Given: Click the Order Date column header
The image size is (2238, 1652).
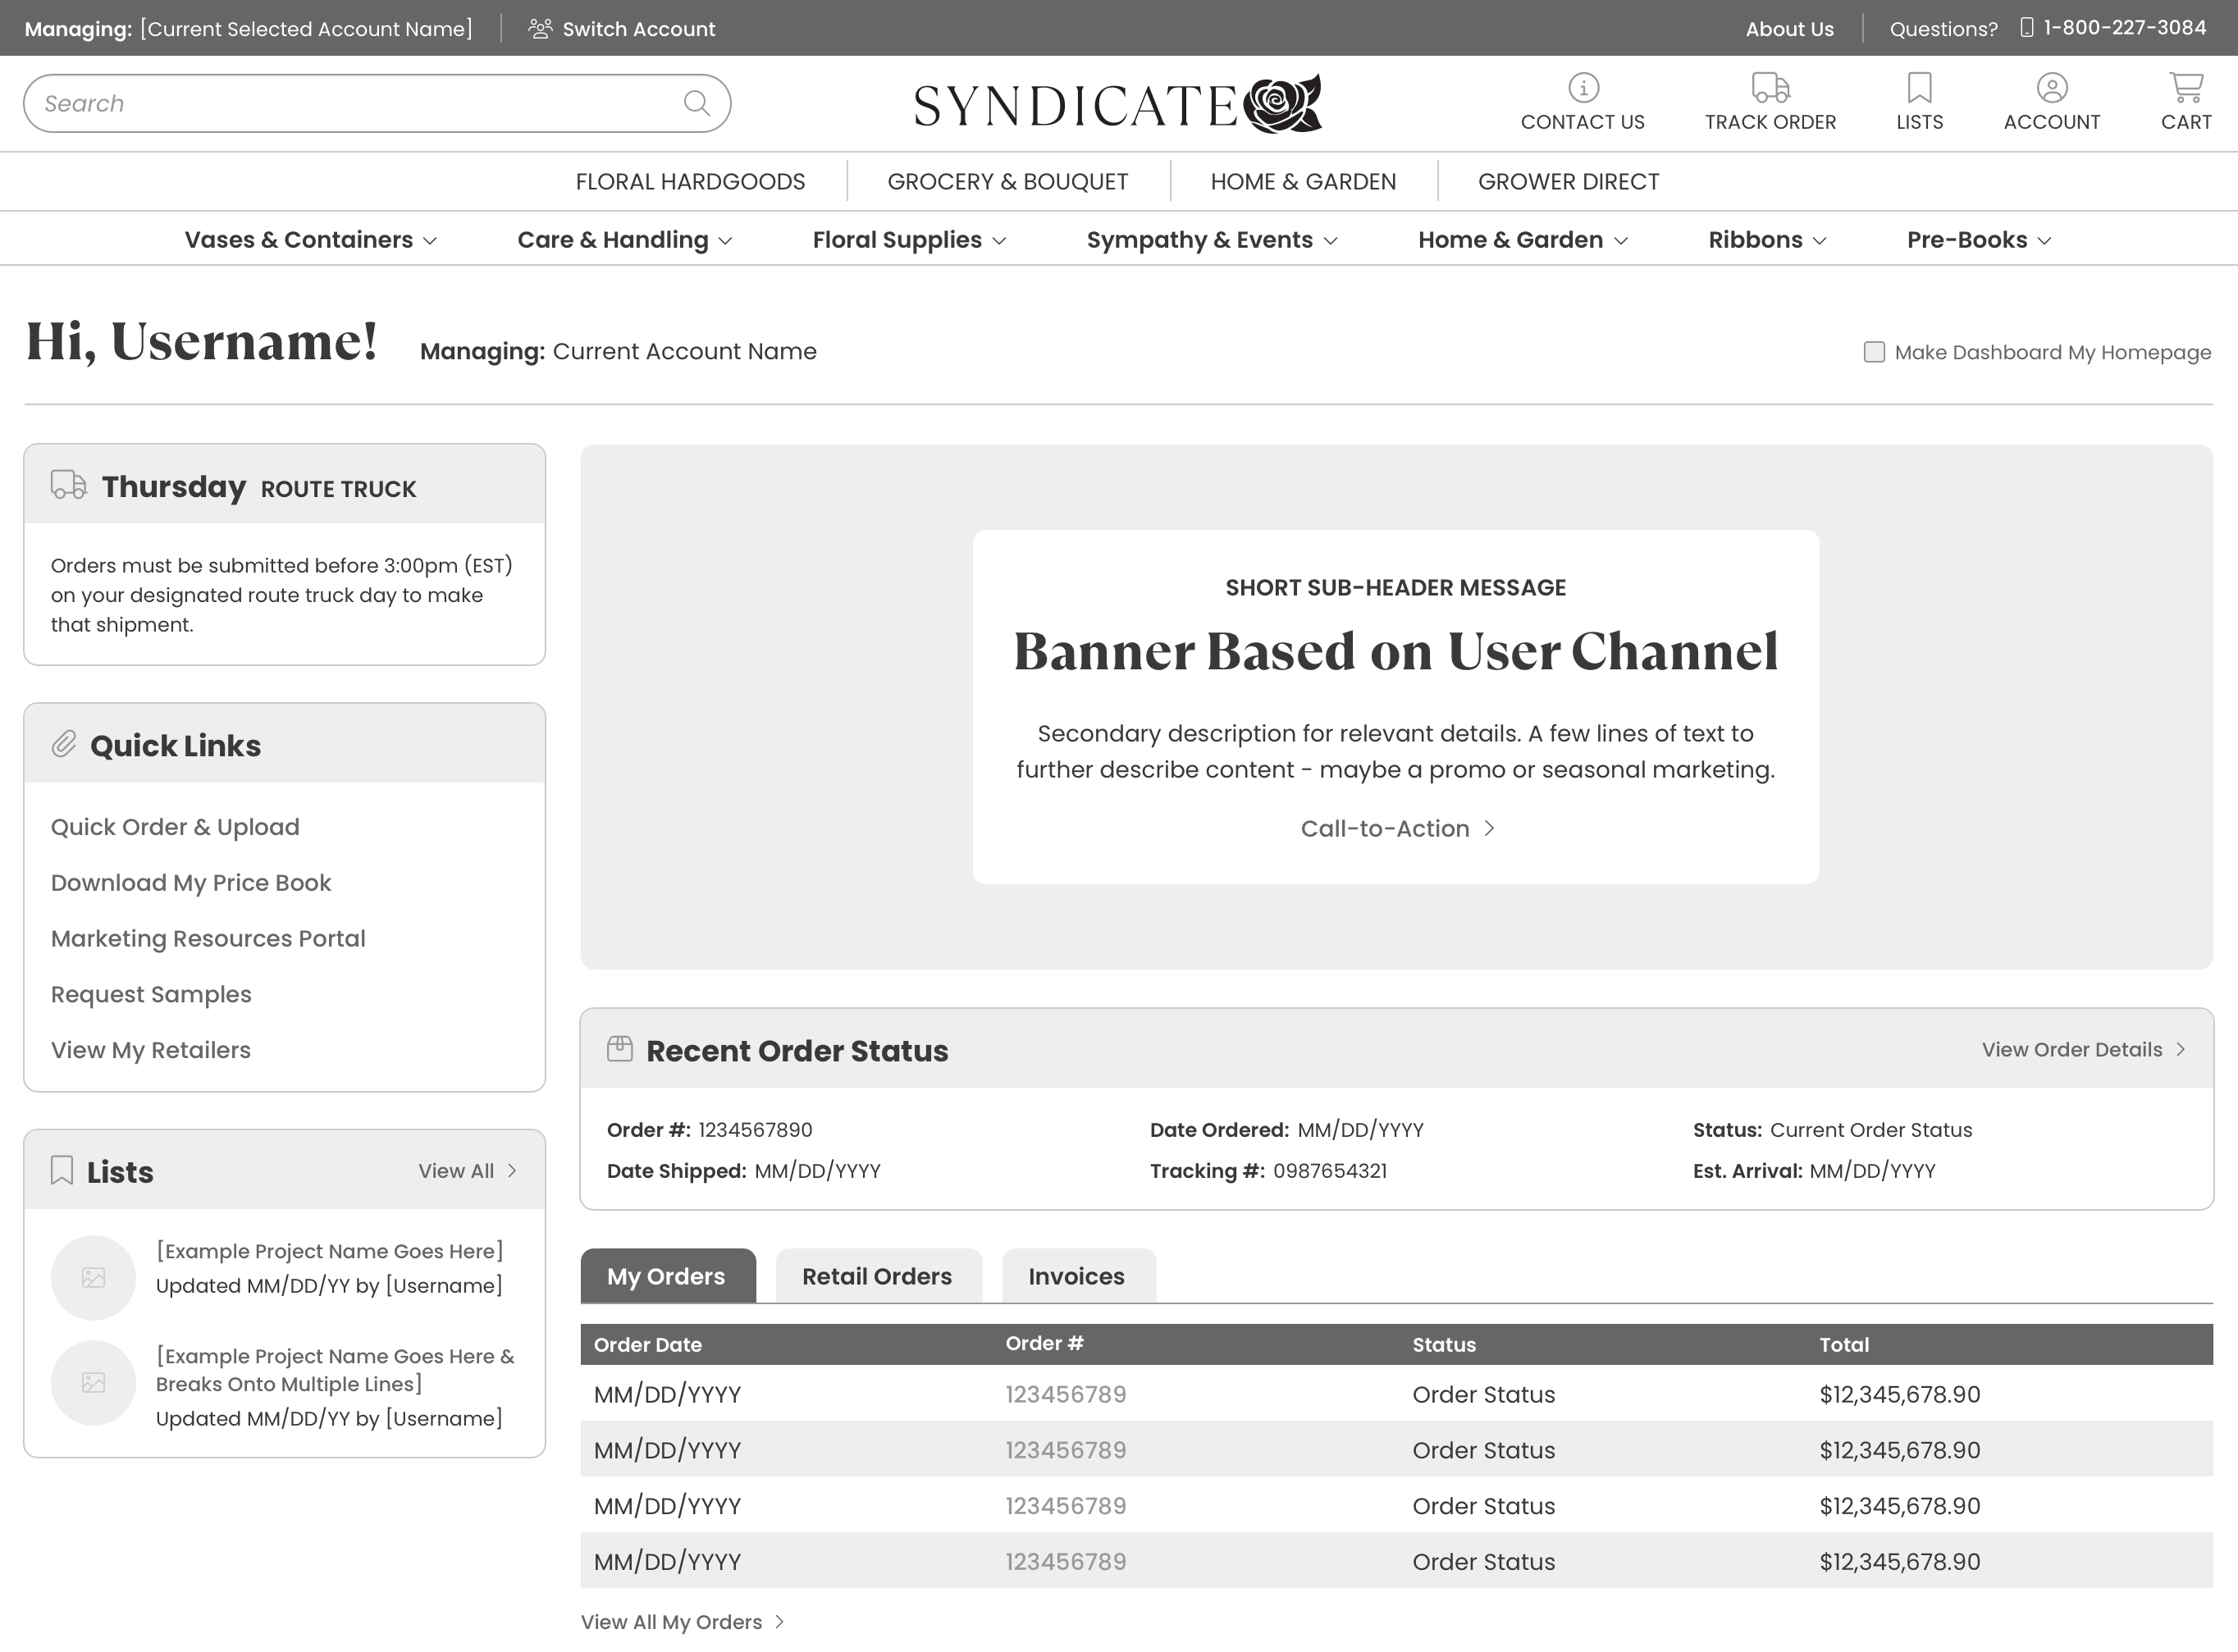Looking at the screenshot, I should [x=648, y=1345].
